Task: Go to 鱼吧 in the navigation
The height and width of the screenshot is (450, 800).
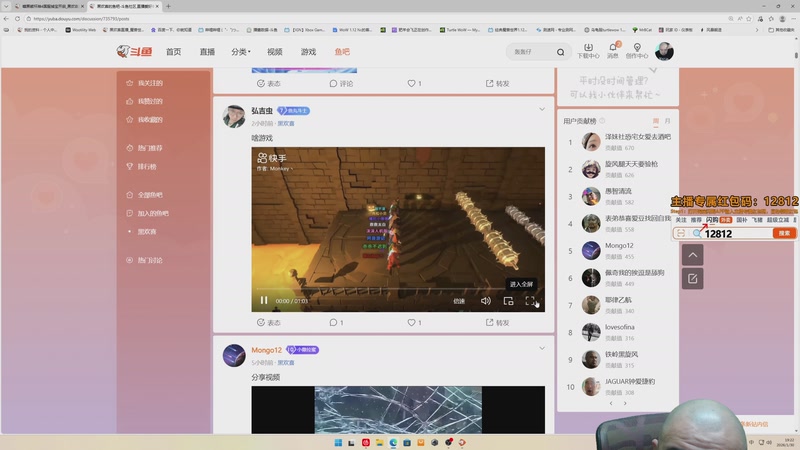Action: click(x=342, y=52)
